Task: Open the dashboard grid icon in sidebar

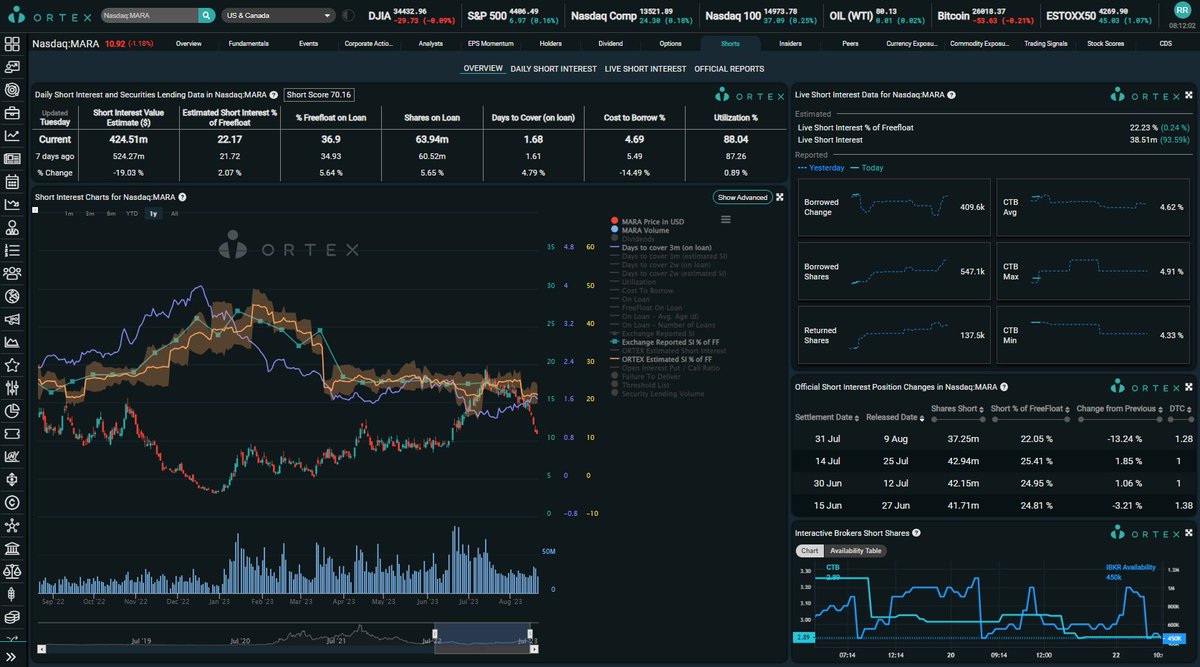Action: pos(12,44)
